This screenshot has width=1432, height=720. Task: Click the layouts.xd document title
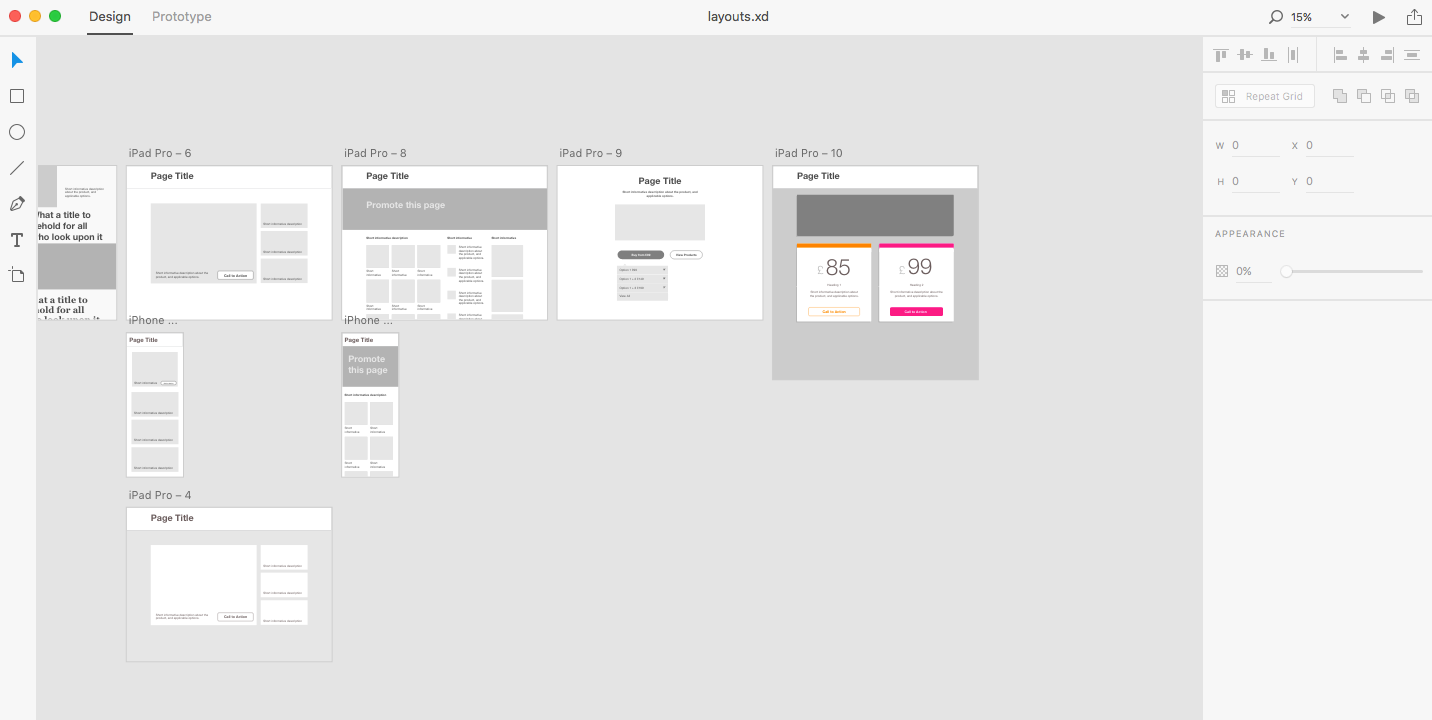tap(738, 17)
